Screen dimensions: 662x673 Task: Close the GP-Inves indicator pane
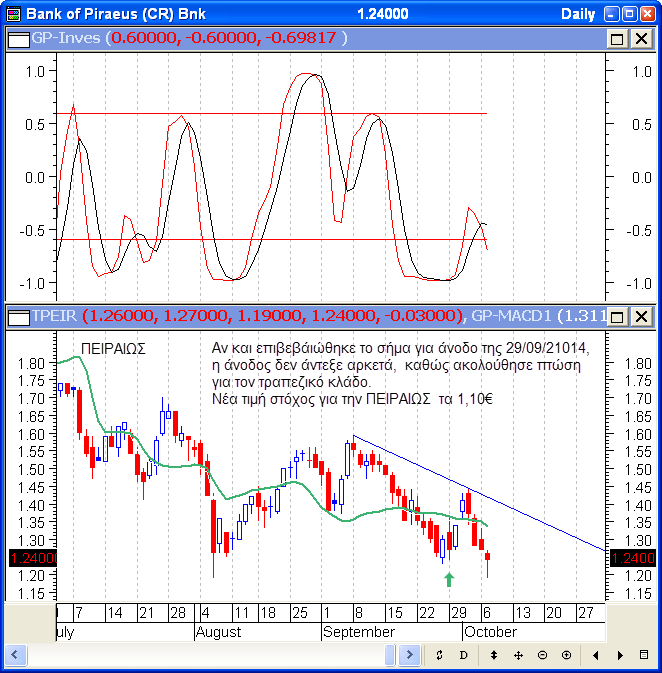(641, 38)
